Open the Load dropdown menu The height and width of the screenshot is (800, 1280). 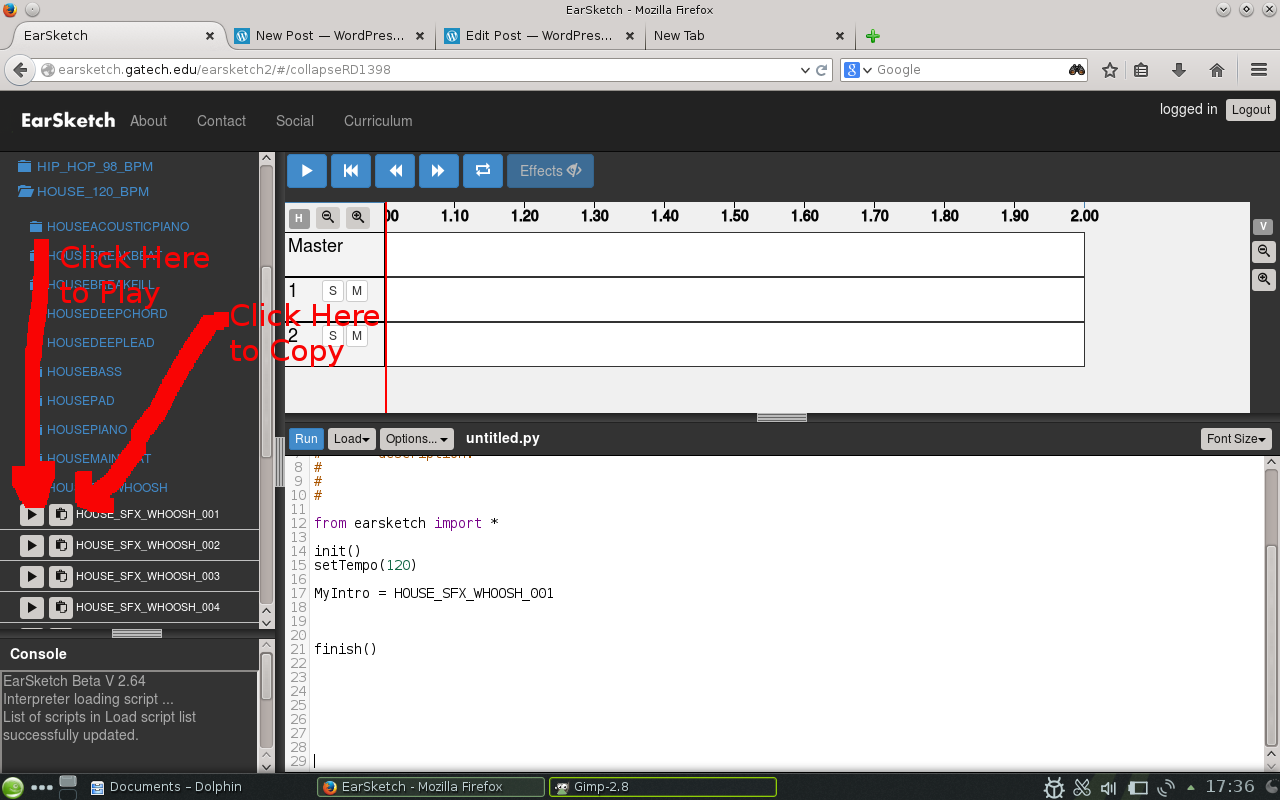352,439
